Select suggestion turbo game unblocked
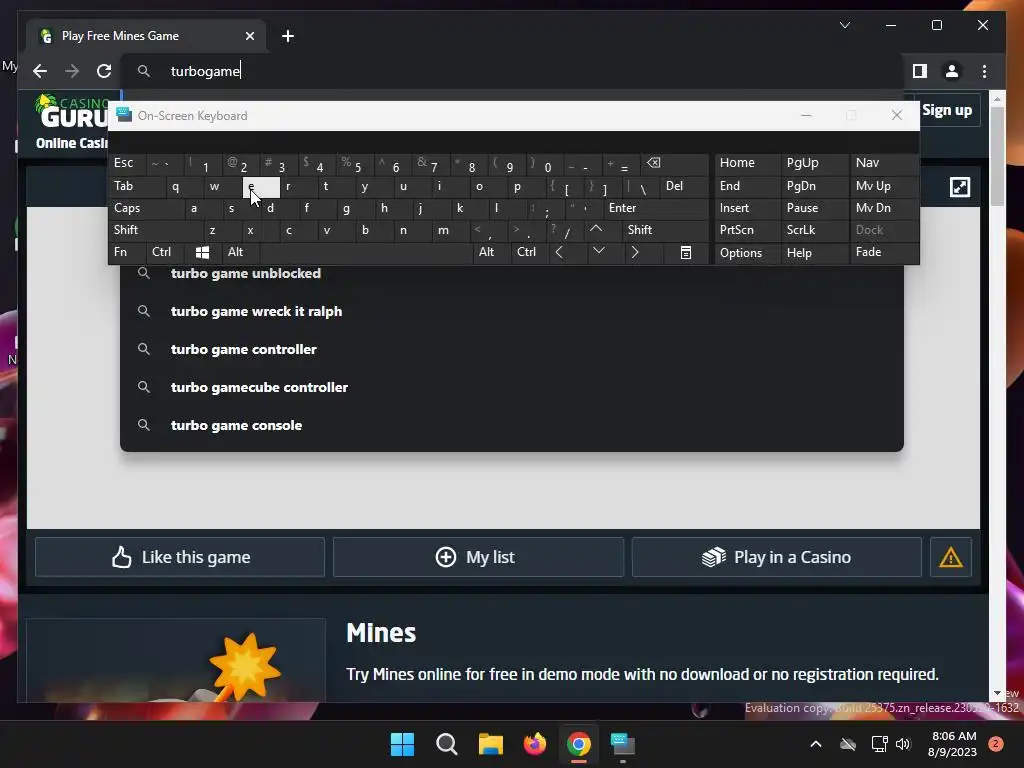 point(512,274)
